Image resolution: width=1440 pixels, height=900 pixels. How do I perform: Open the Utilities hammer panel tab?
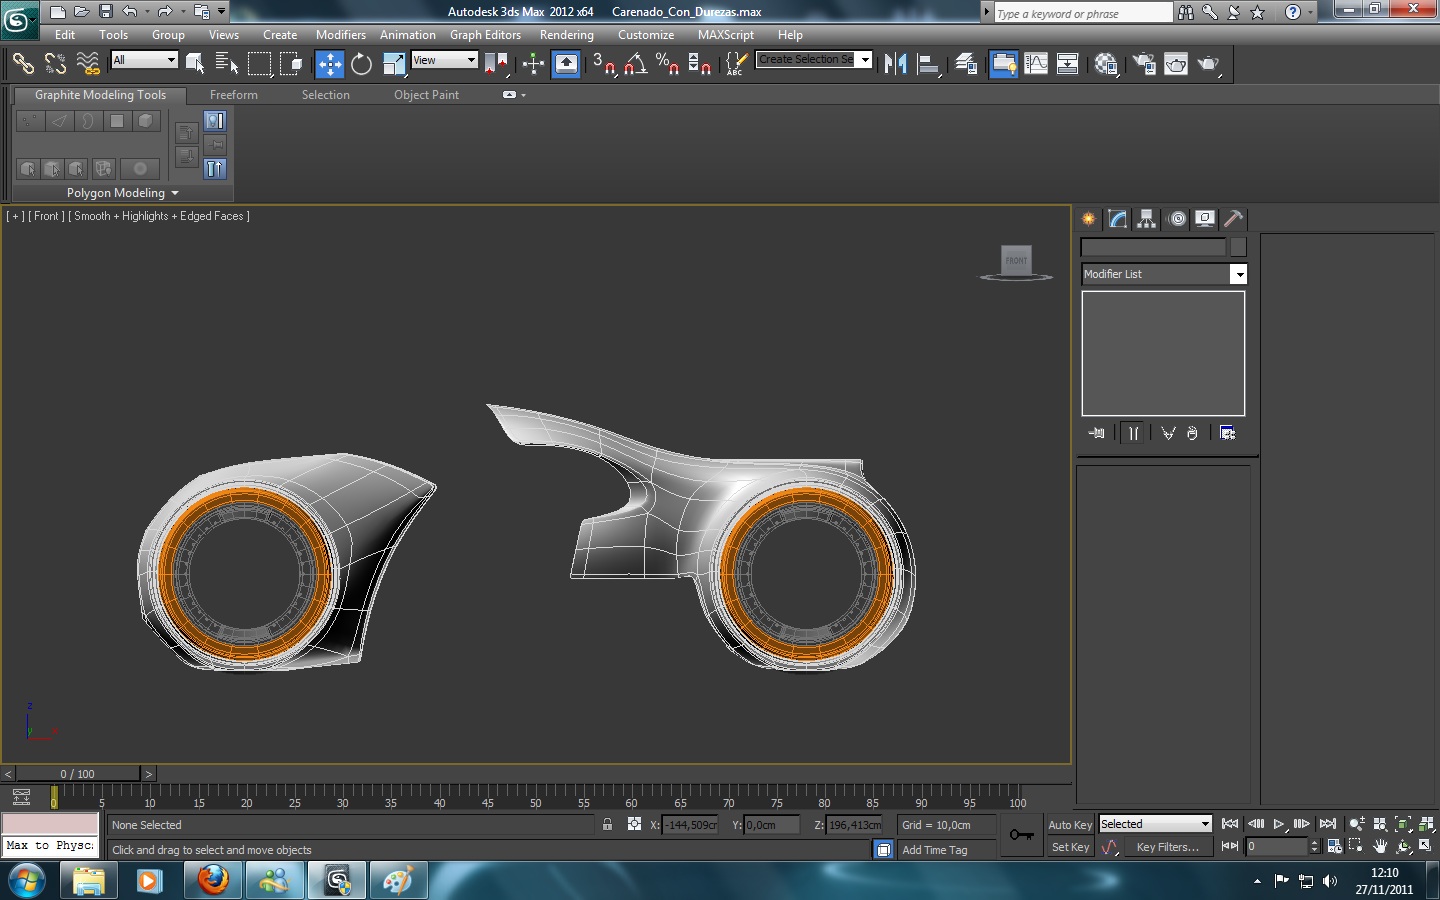coord(1233,219)
